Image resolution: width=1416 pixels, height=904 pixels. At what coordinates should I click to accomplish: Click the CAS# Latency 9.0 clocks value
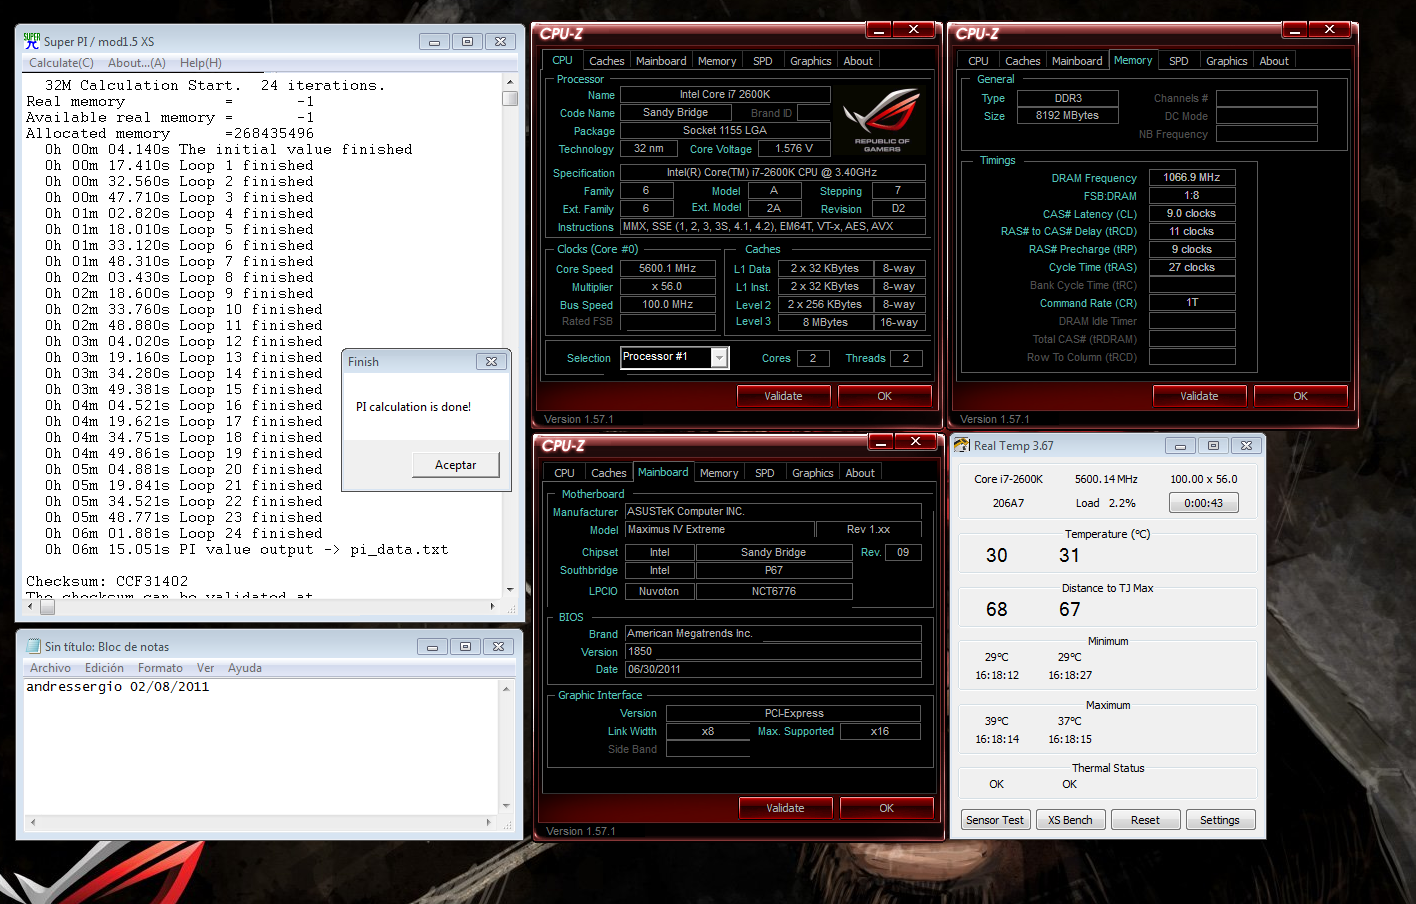click(1192, 213)
